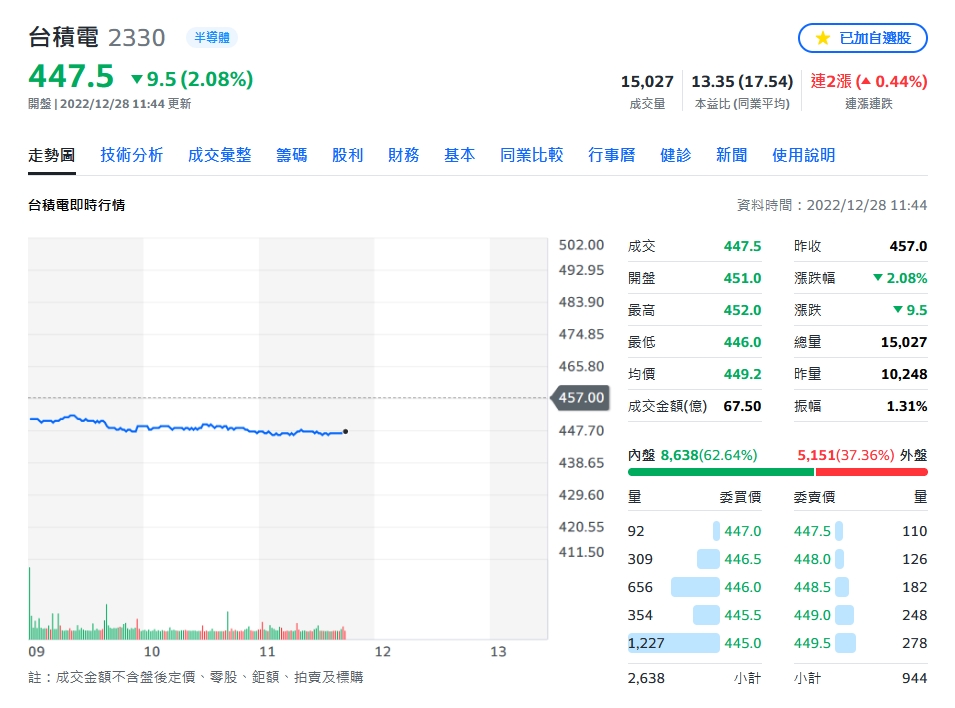Open the 成交彙整 tab
955x708 pixels.
tap(219, 155)
